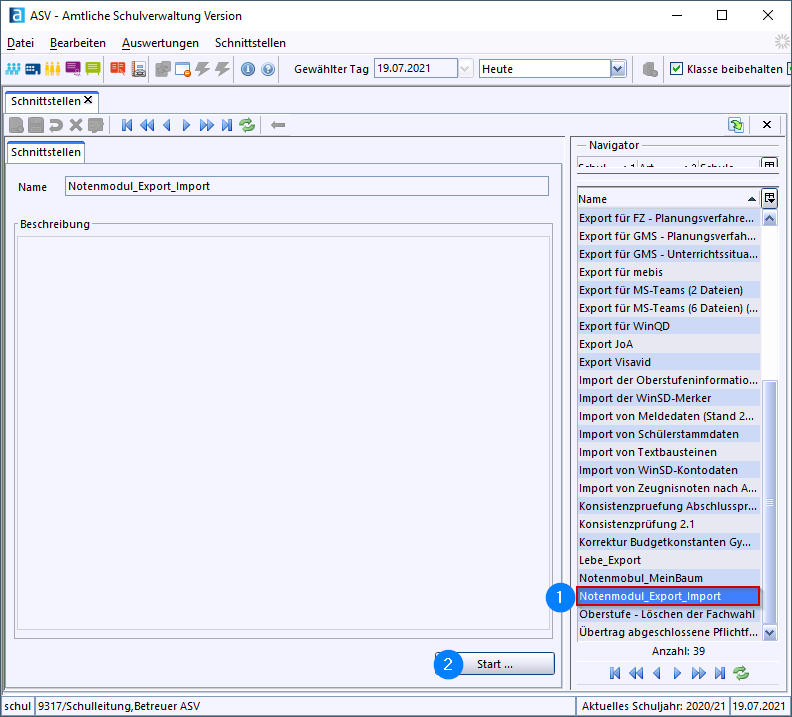Select Export für mebis in Navigator

[x=668, y=272]
